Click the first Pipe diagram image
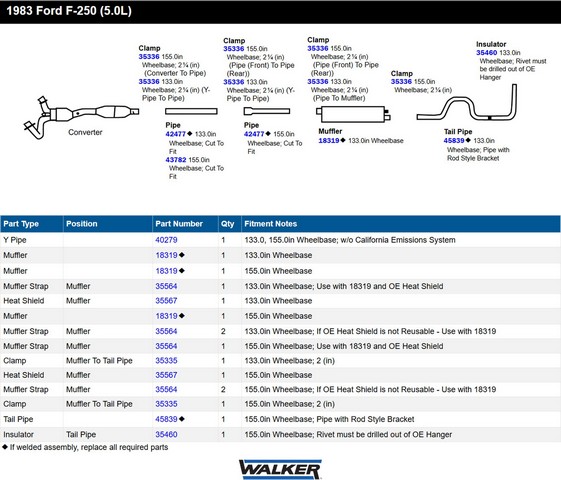561x480 pixels. (x=191, y=111)
